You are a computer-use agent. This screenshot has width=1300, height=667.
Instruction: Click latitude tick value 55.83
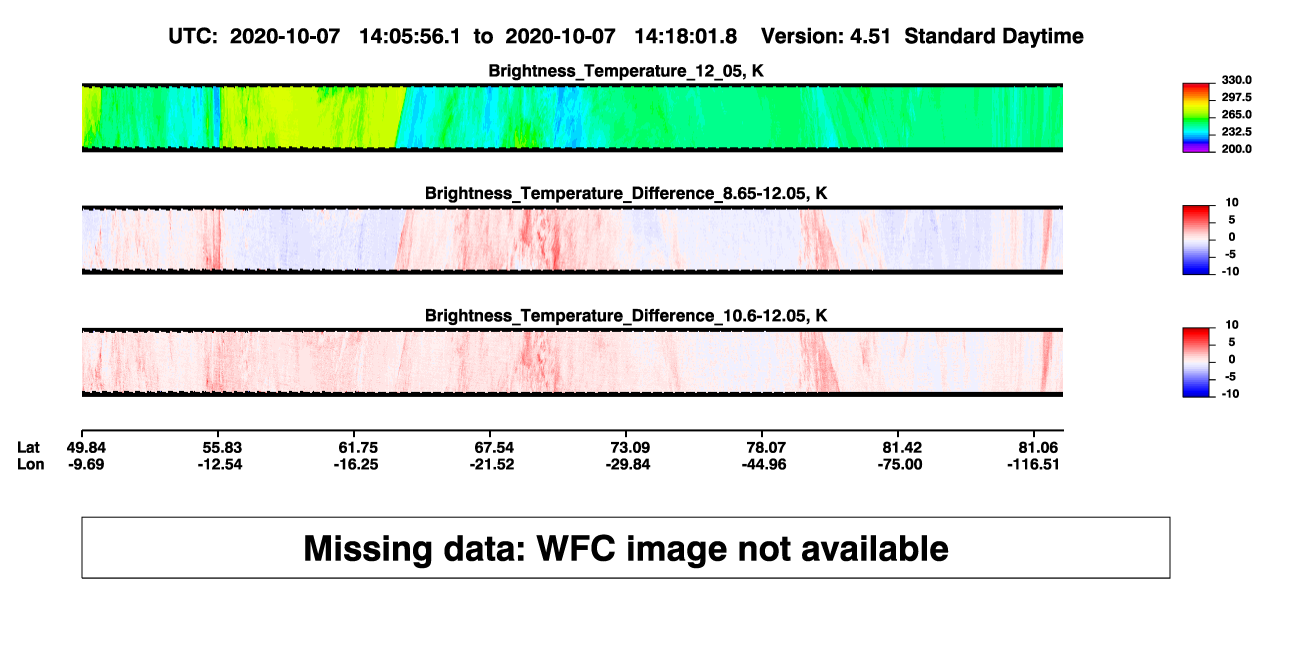click(x=222, y=448)
